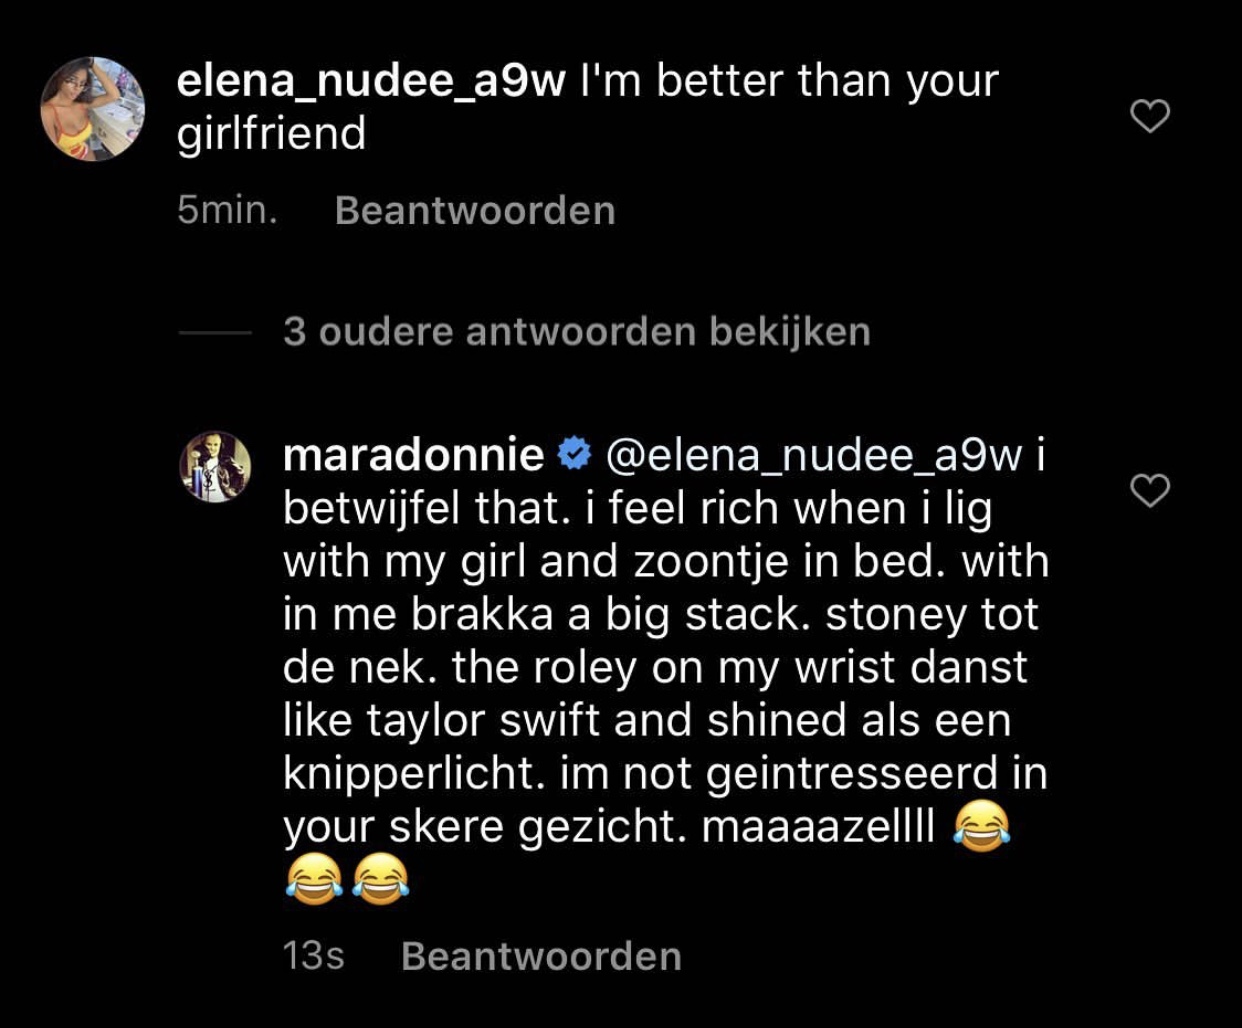Screen dimensions: 1242x1028
Task: Click maradonnie's blue verified badge
Action: coord(574,455)
